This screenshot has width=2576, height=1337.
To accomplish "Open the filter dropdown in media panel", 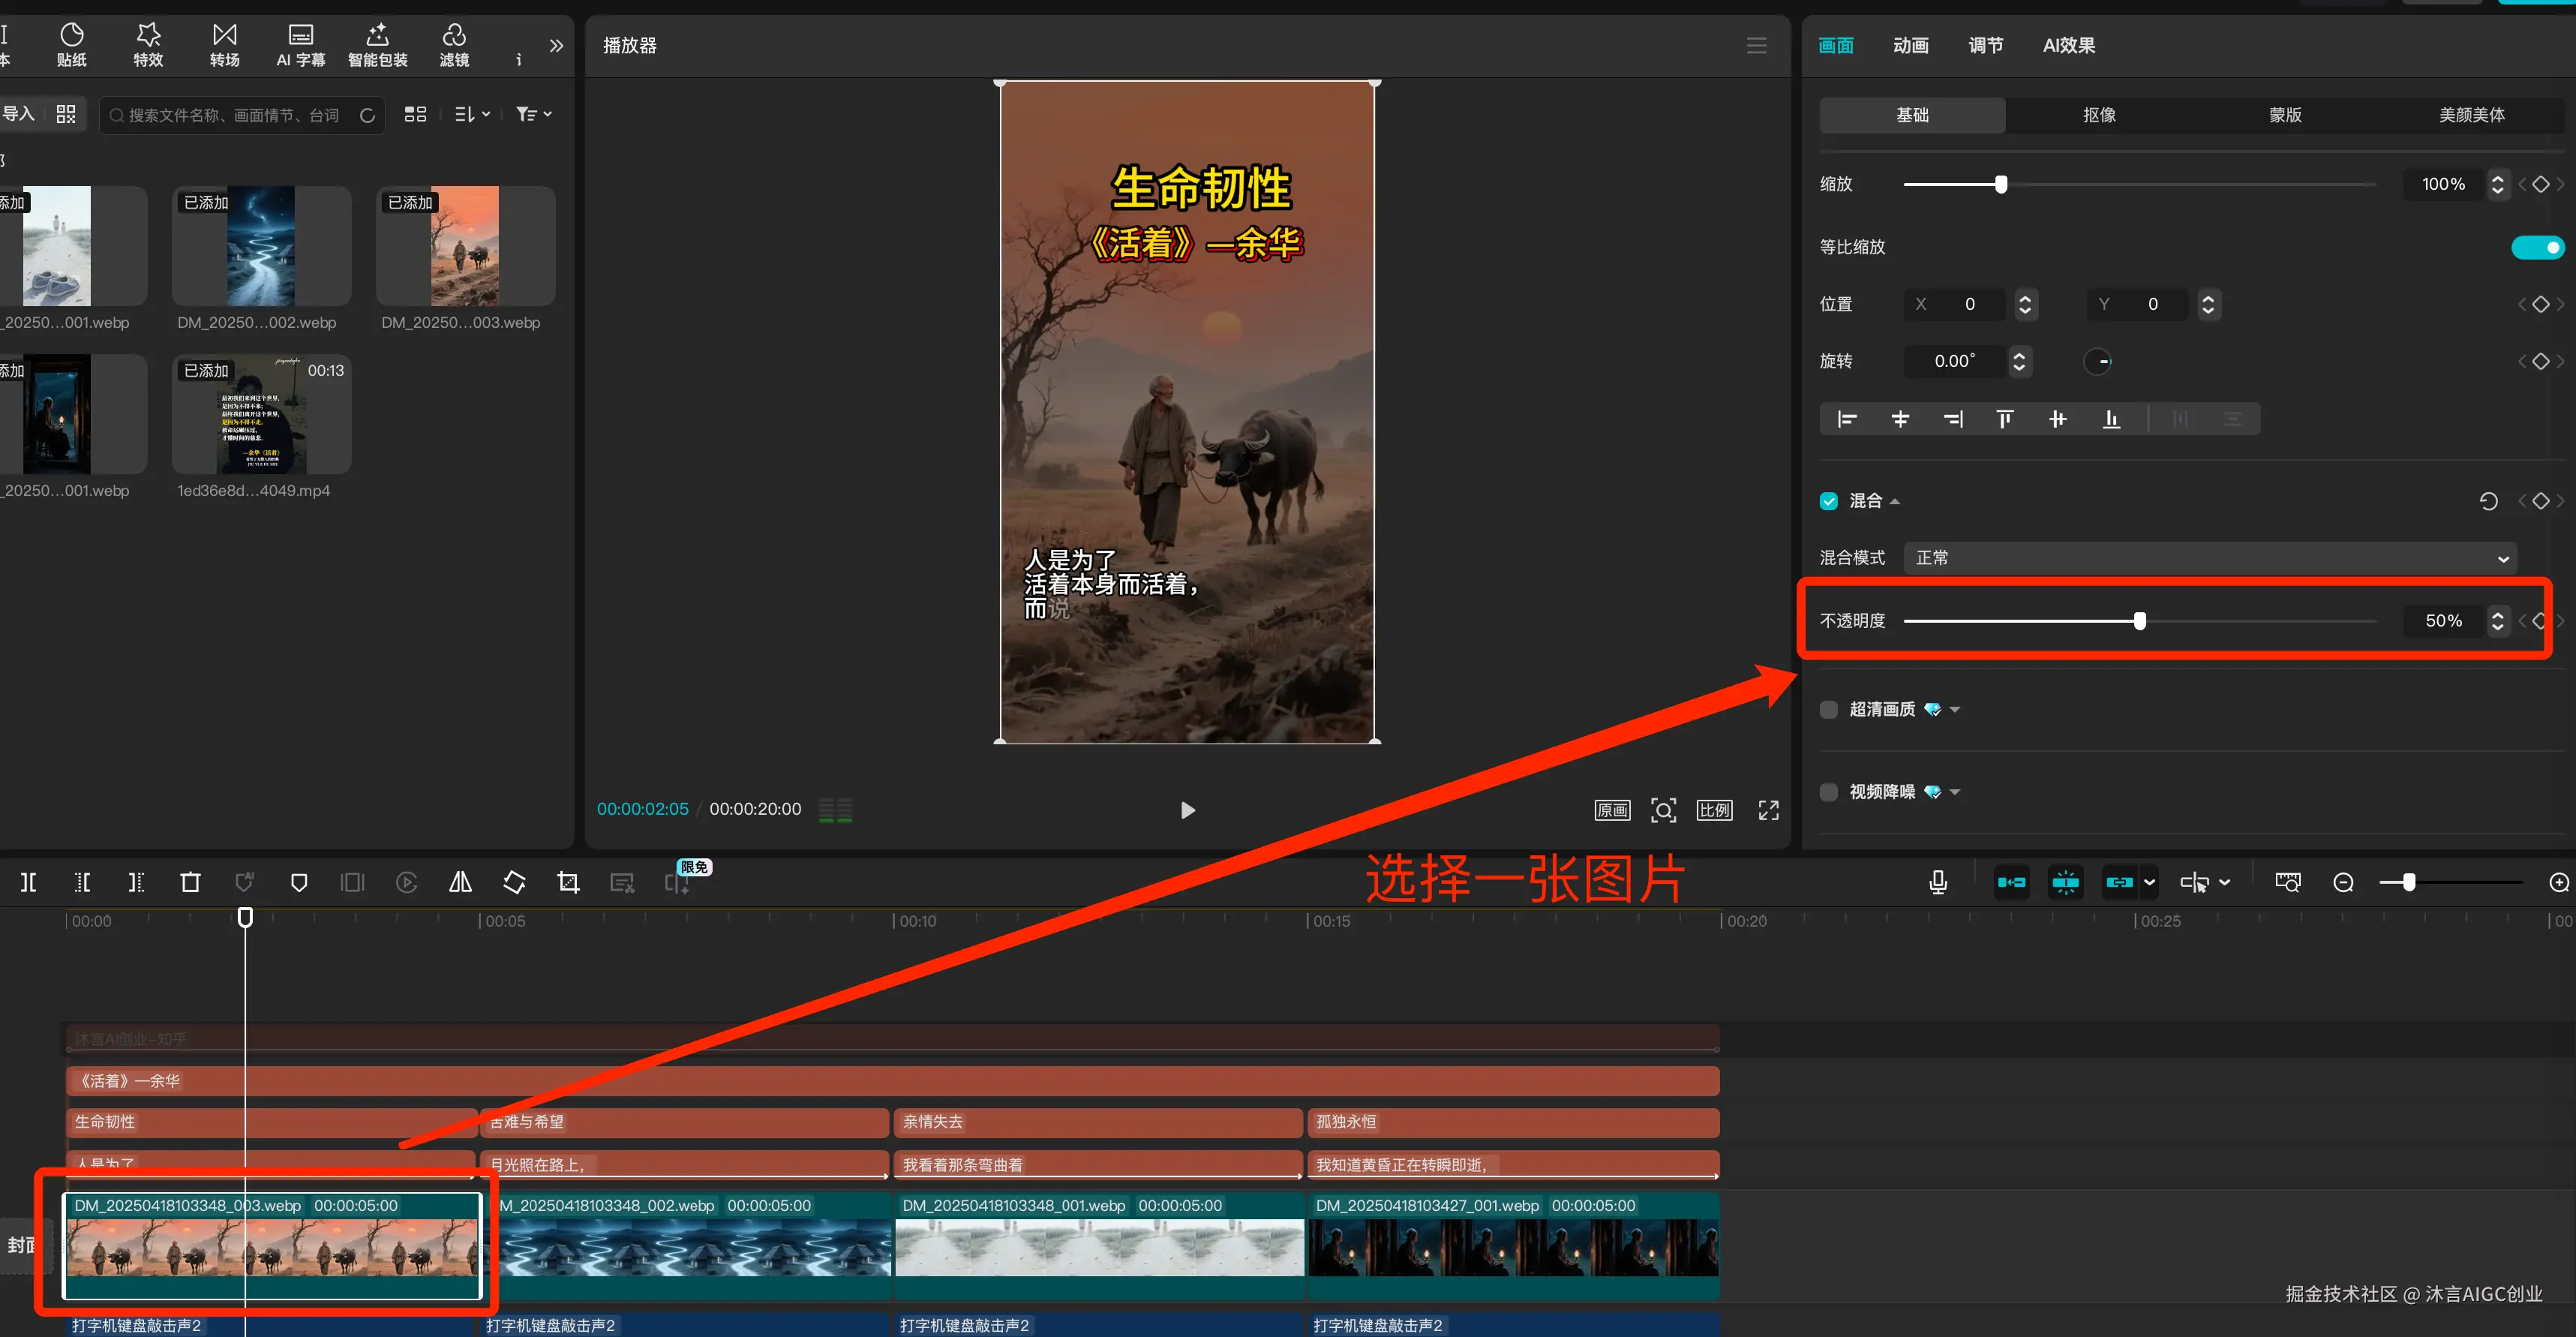I will (533, 115).
